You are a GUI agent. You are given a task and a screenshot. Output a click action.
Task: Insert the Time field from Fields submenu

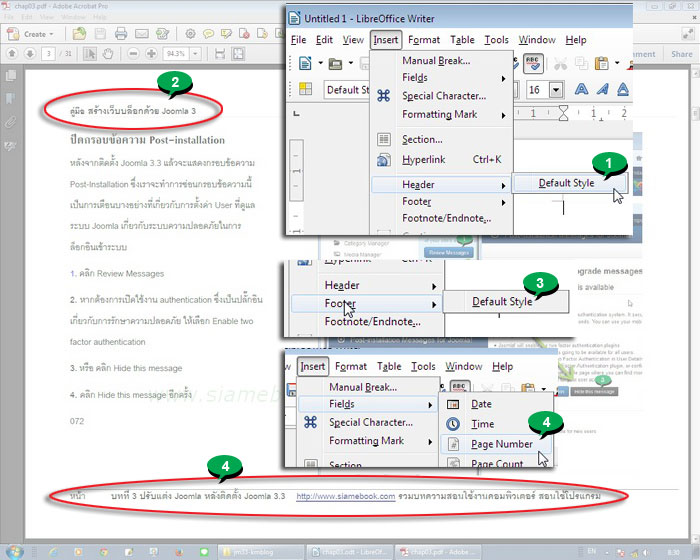pos(496,424)
